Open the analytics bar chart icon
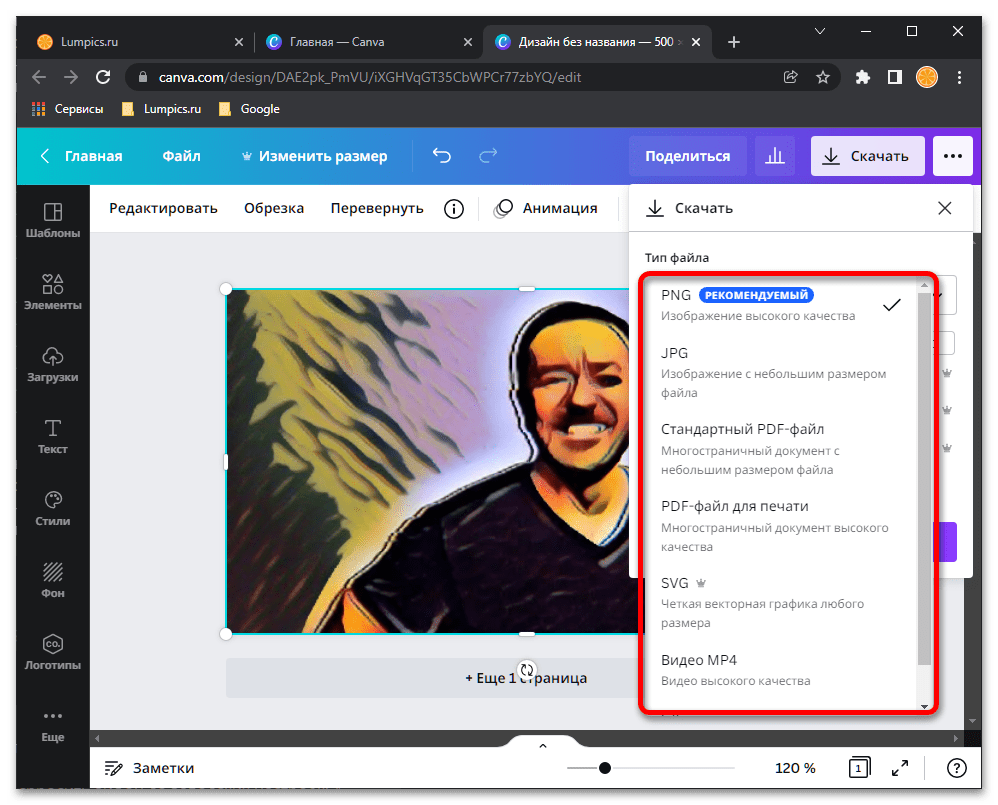This screenshot has height=805, width=998. pyautogui.click(x=774, y=156)
